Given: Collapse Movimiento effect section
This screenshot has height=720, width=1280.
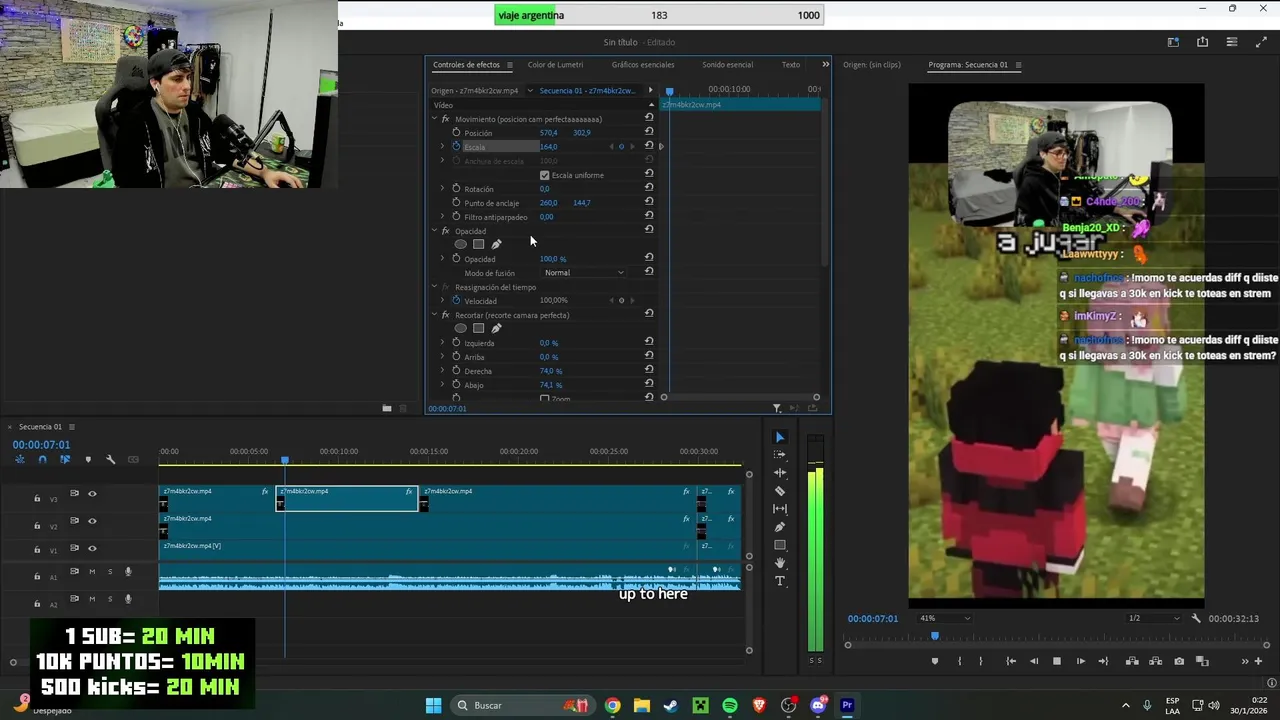Looking at the screenshot, I should [x=435, y=119].
